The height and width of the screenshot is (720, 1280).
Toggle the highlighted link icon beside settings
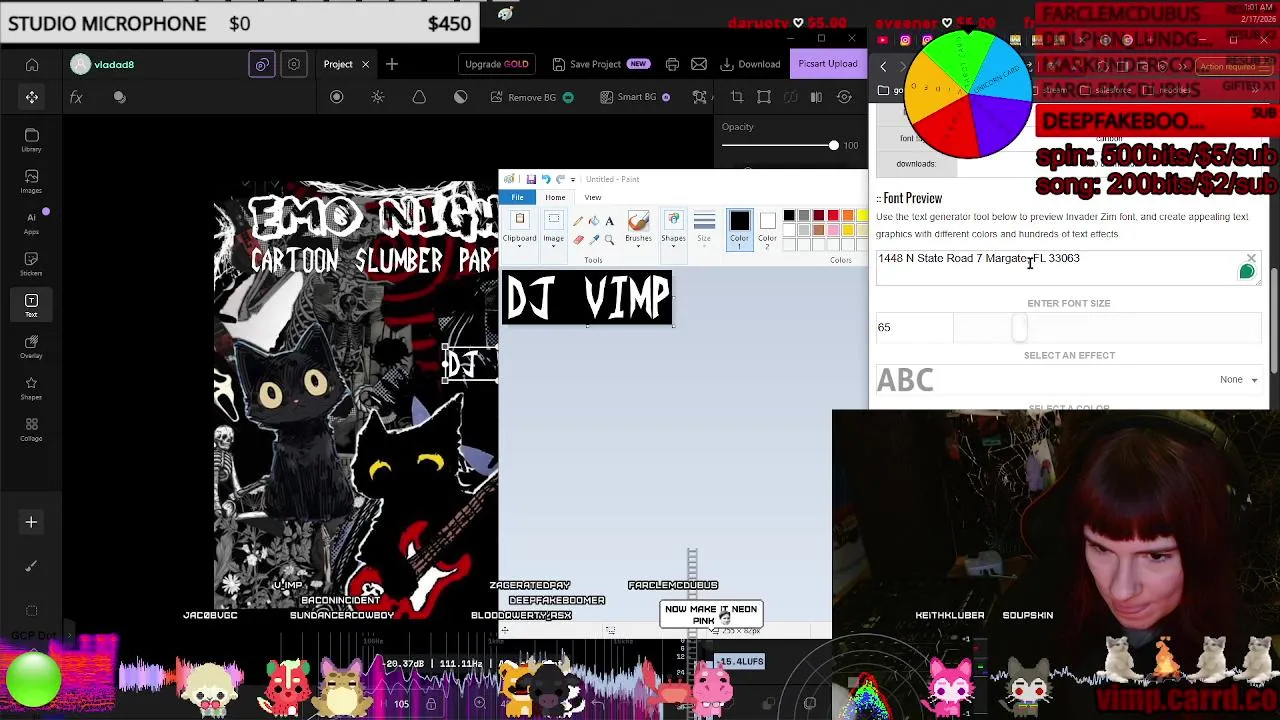[x=262, y=64]
